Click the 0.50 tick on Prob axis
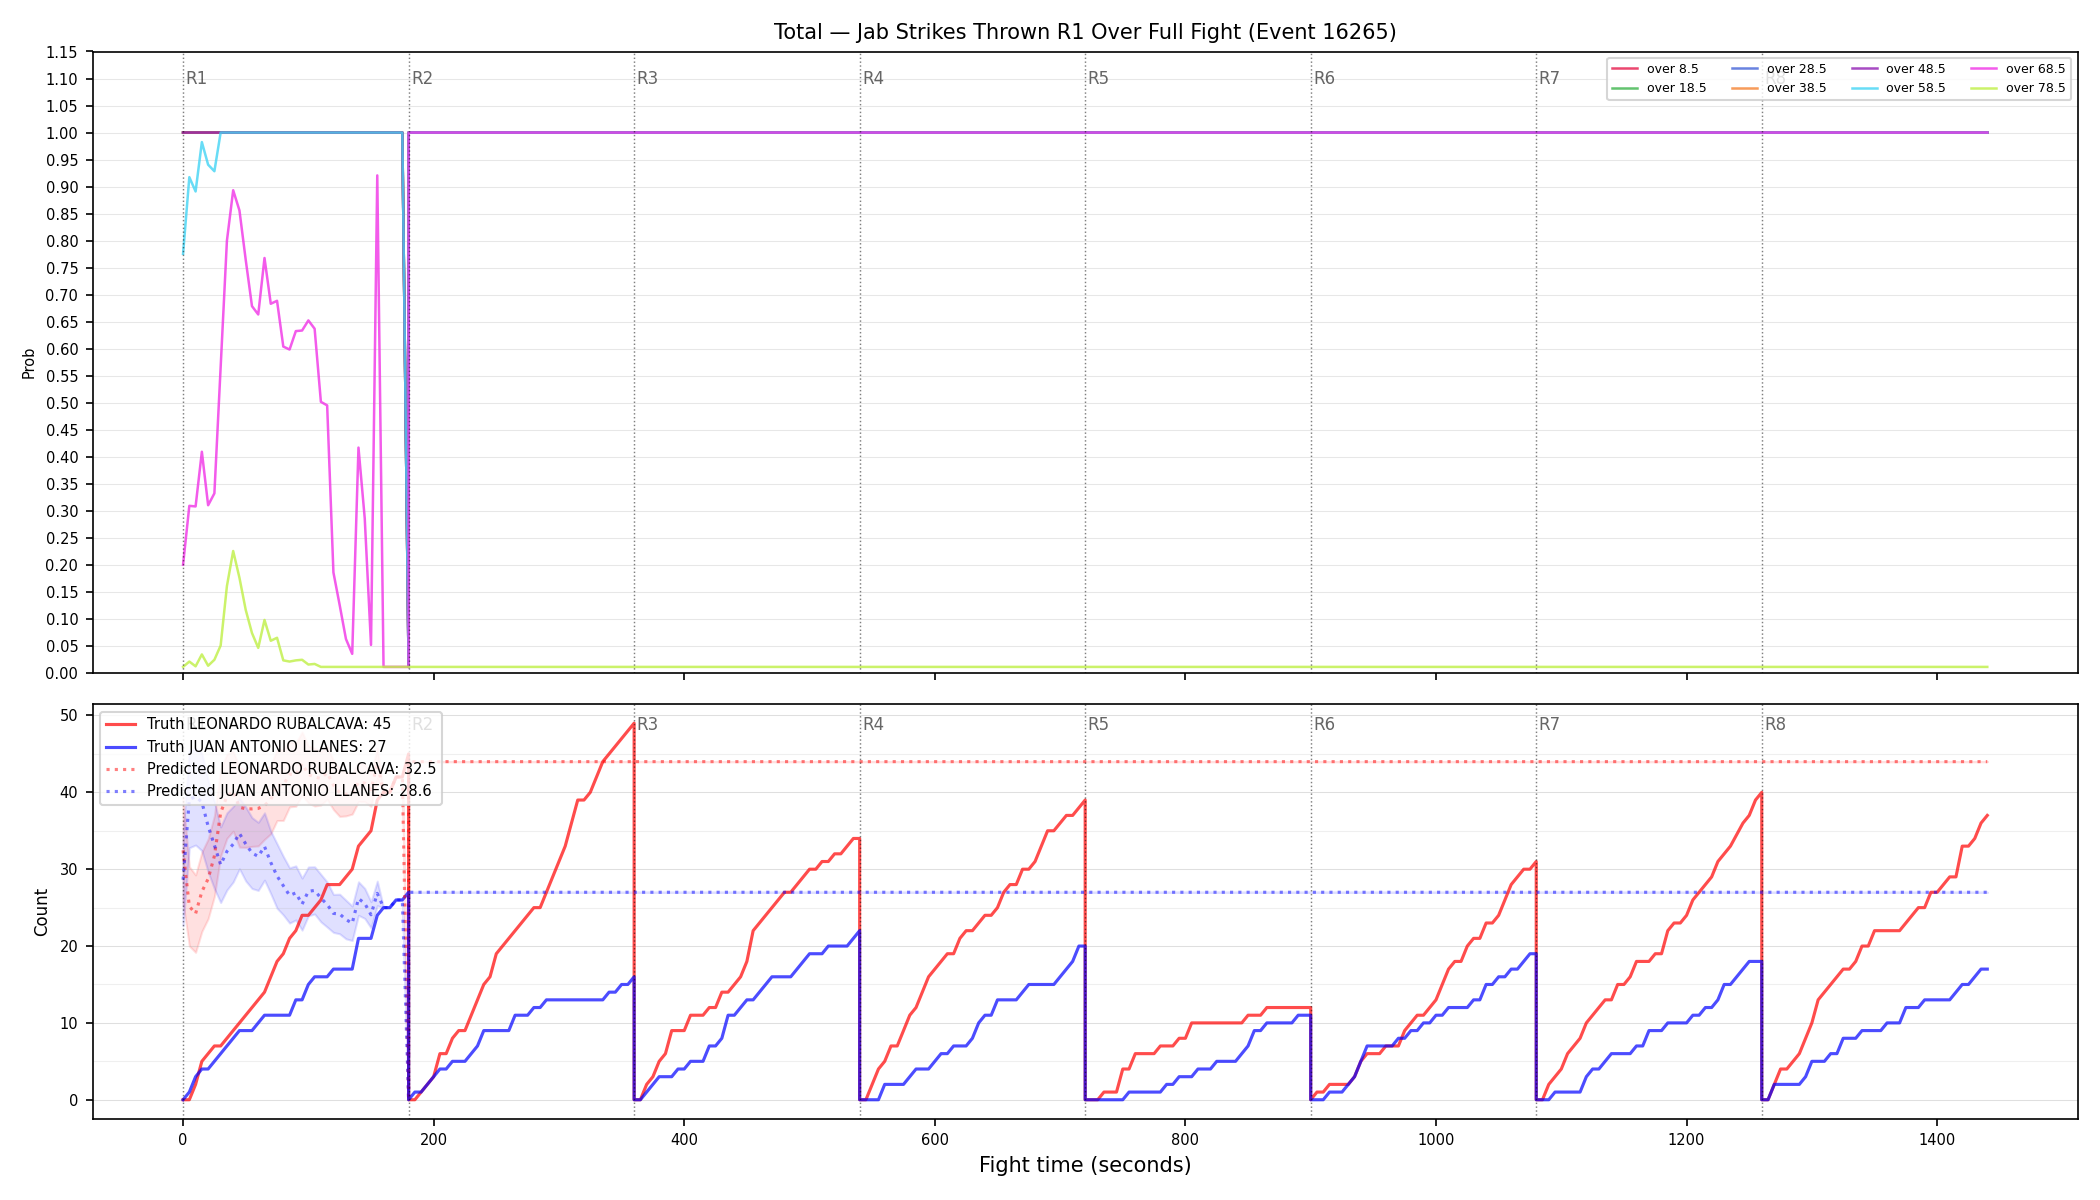Viewport: 2100px width, 1200px height. [x=62, y=403]
